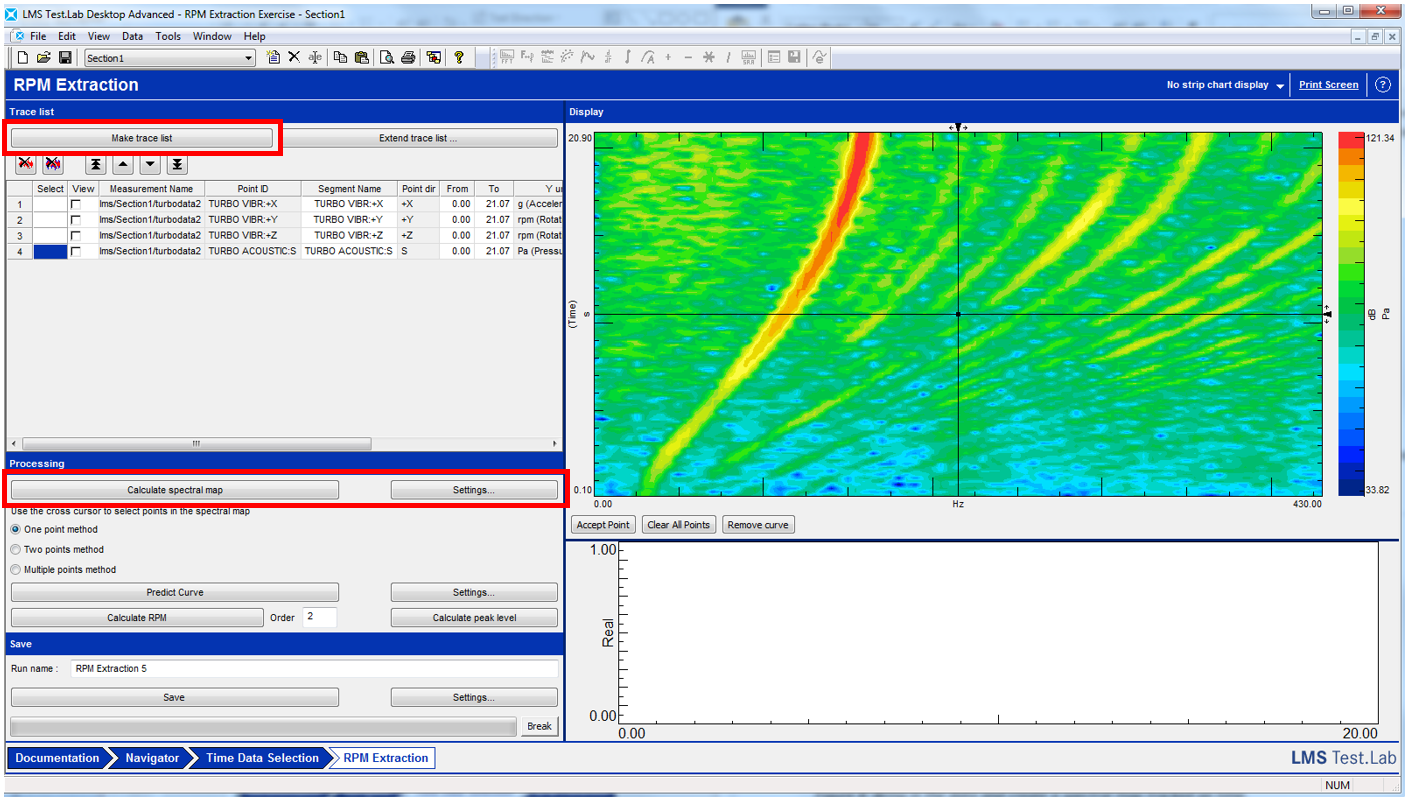
Task: Click the Calculate peak level button
Action: click(474, 618)
